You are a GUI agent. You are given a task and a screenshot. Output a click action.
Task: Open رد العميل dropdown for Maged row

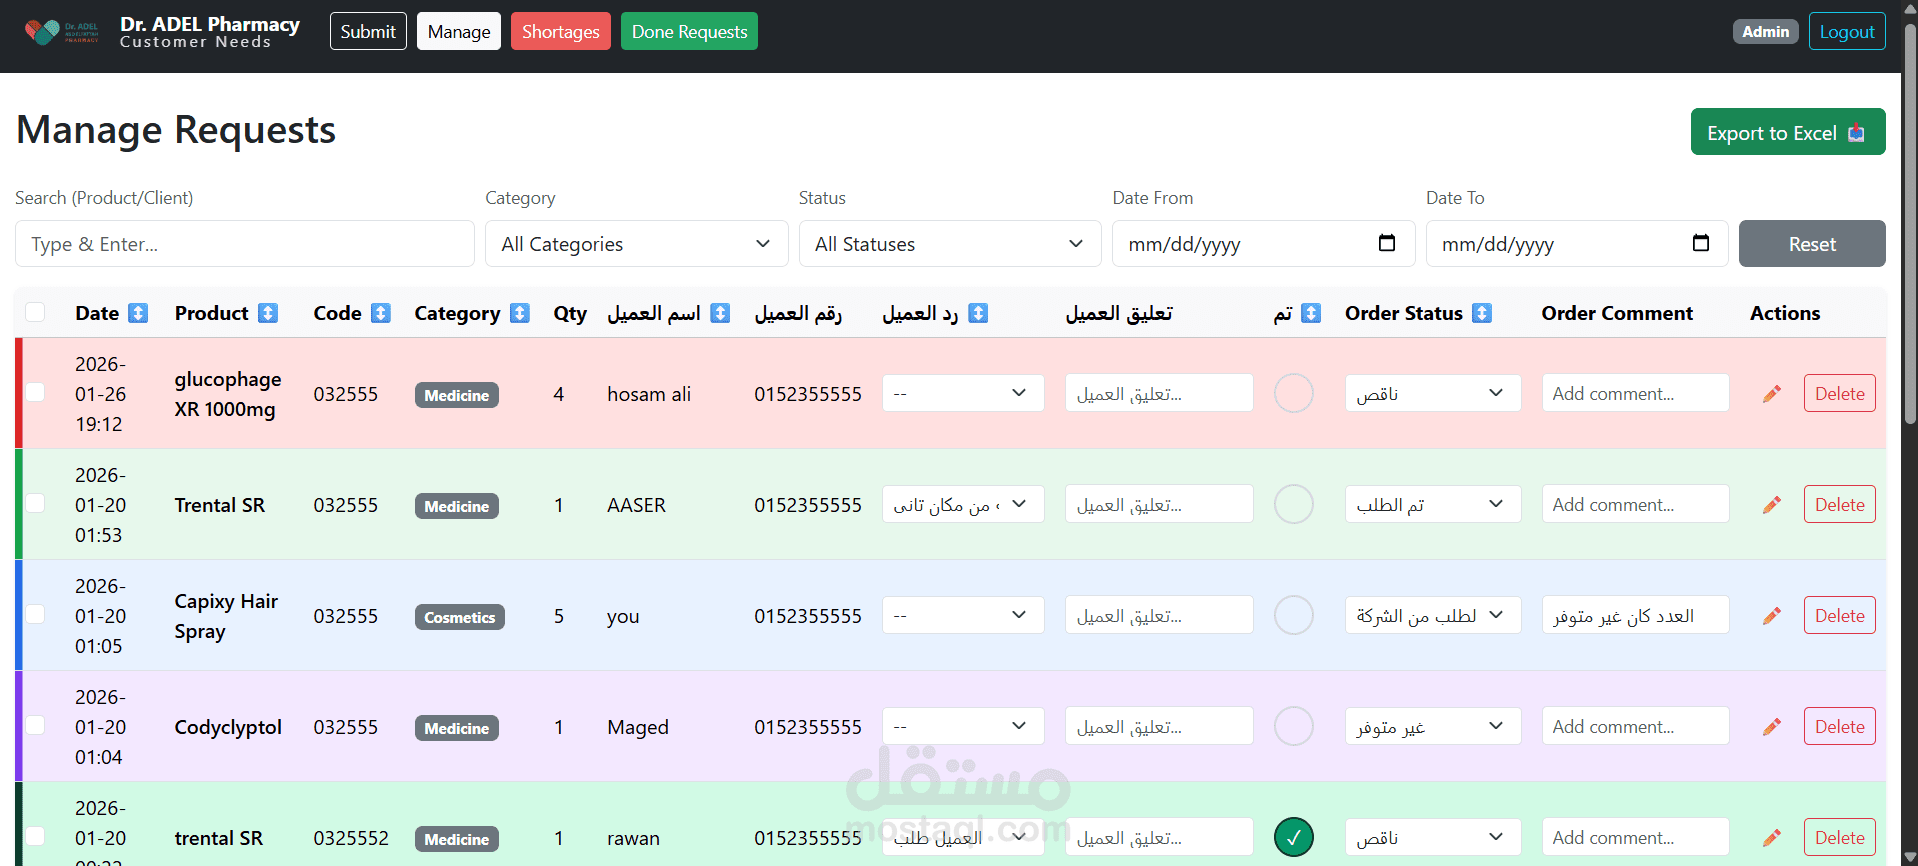coord(963,726)
